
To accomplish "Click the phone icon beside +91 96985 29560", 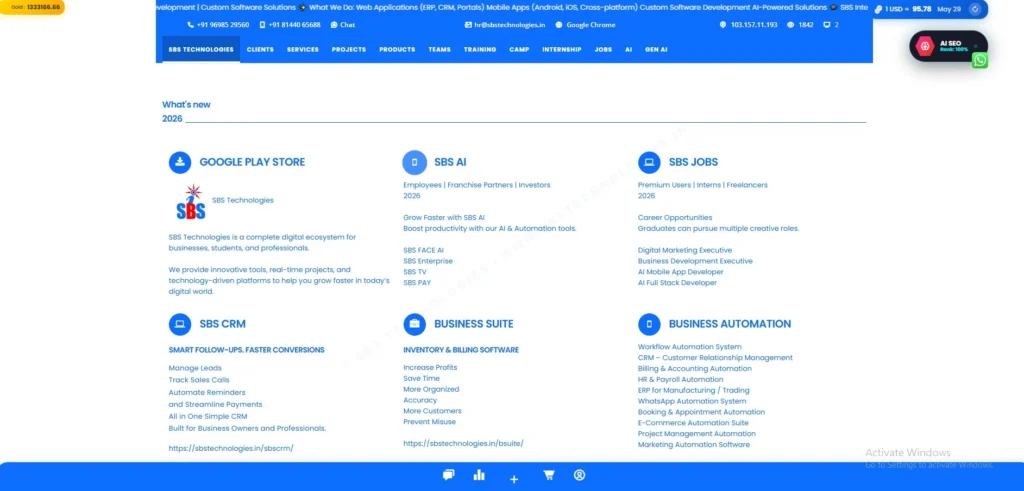I will click(191, 25).
